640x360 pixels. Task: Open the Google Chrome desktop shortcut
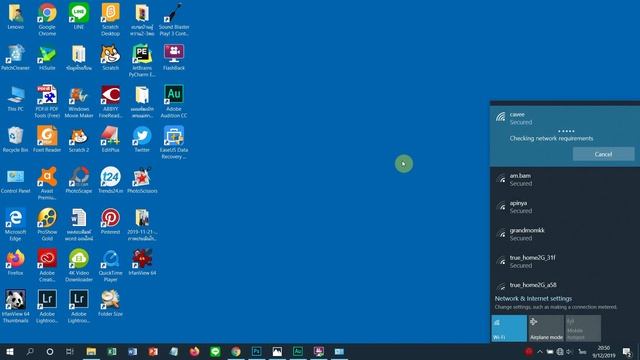[x=47, y=19]
